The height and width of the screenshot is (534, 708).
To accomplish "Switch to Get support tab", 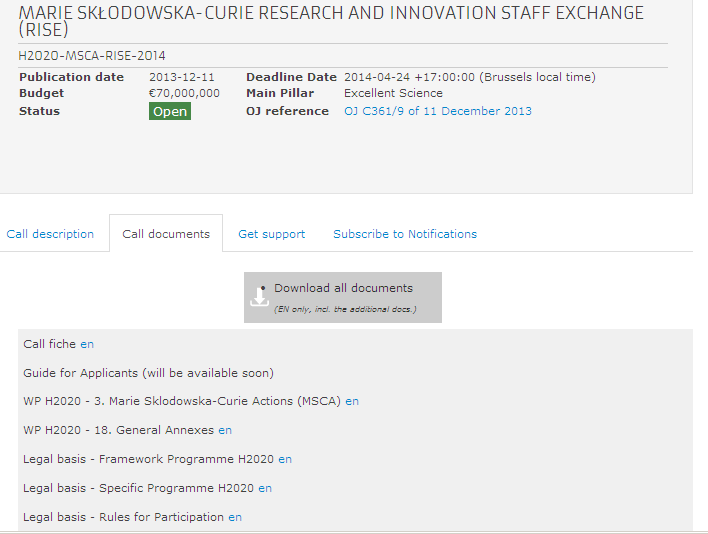I will click(272, 234).
